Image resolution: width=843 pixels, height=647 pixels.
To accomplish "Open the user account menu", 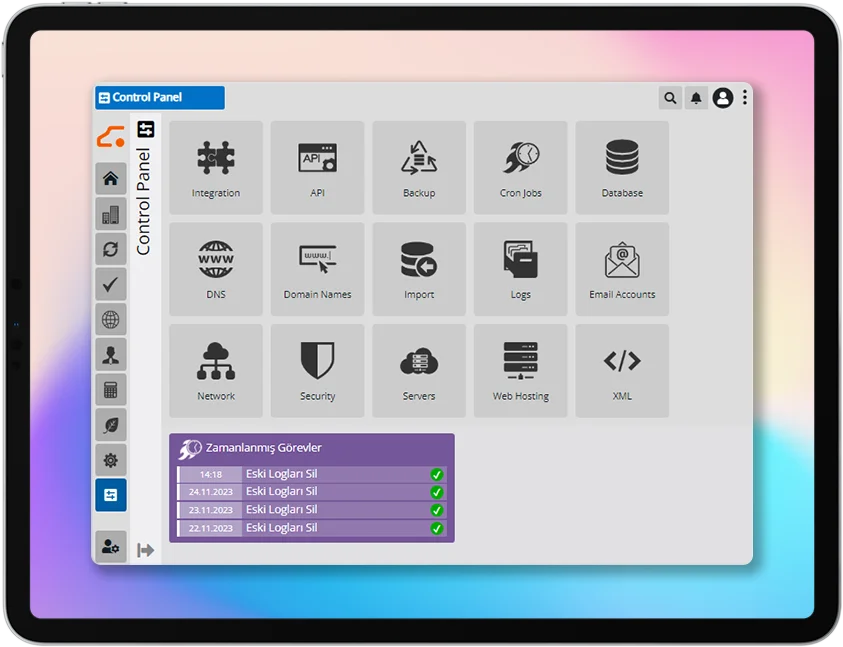I will pos(723,98).
